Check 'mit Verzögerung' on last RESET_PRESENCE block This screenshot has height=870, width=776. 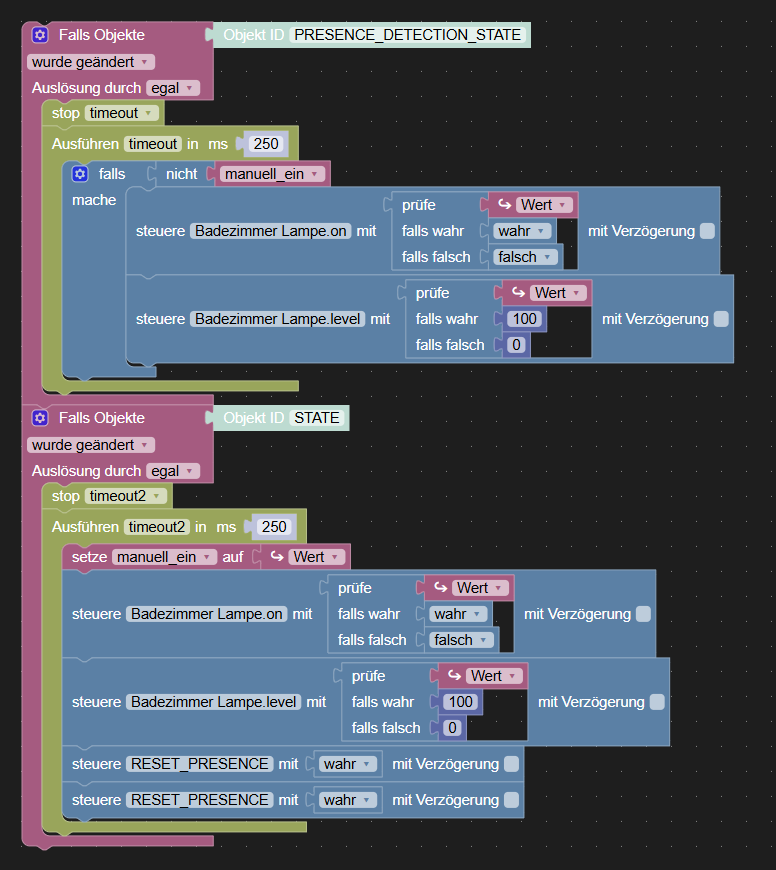pyautogui.click(x=511, y=800)
